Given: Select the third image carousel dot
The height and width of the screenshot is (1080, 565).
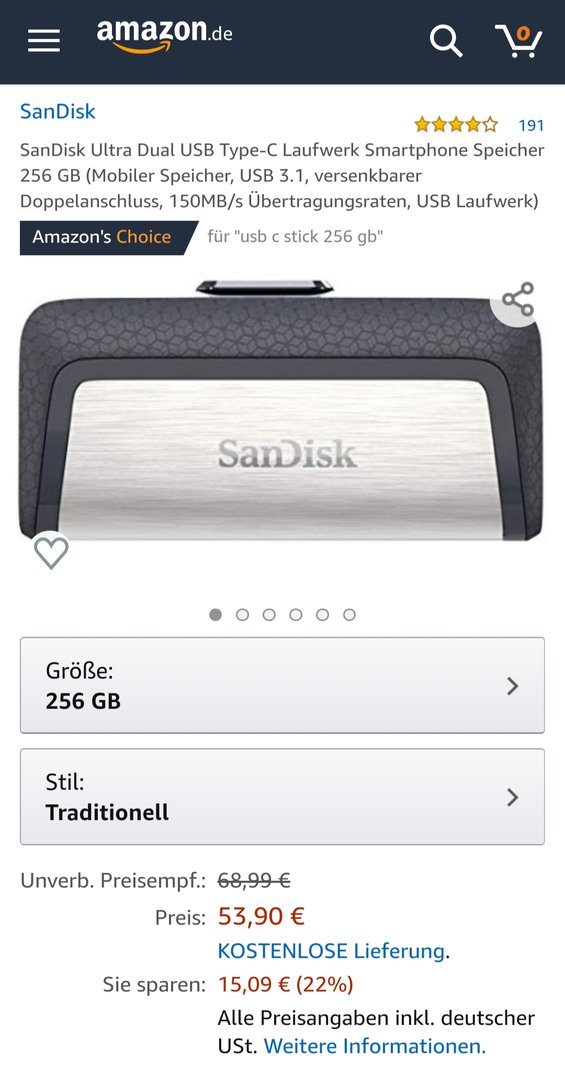Looking at the screenshot, I should pos(269,614).
